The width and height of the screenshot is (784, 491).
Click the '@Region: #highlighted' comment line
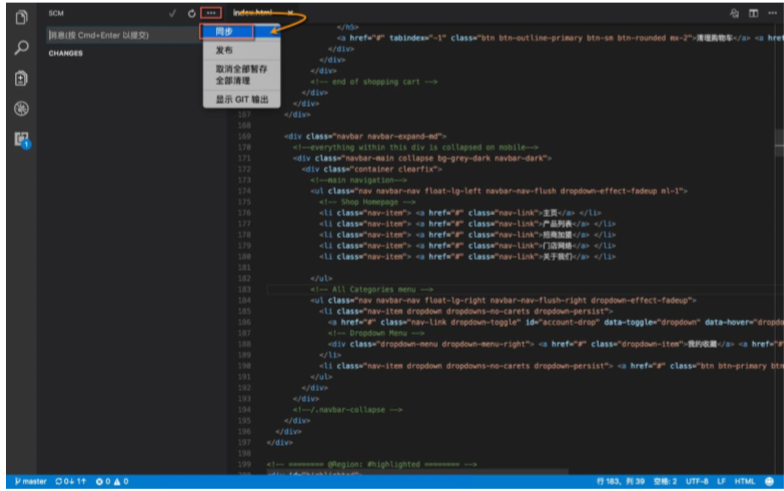pyautogui.click(x=372, y=464)
